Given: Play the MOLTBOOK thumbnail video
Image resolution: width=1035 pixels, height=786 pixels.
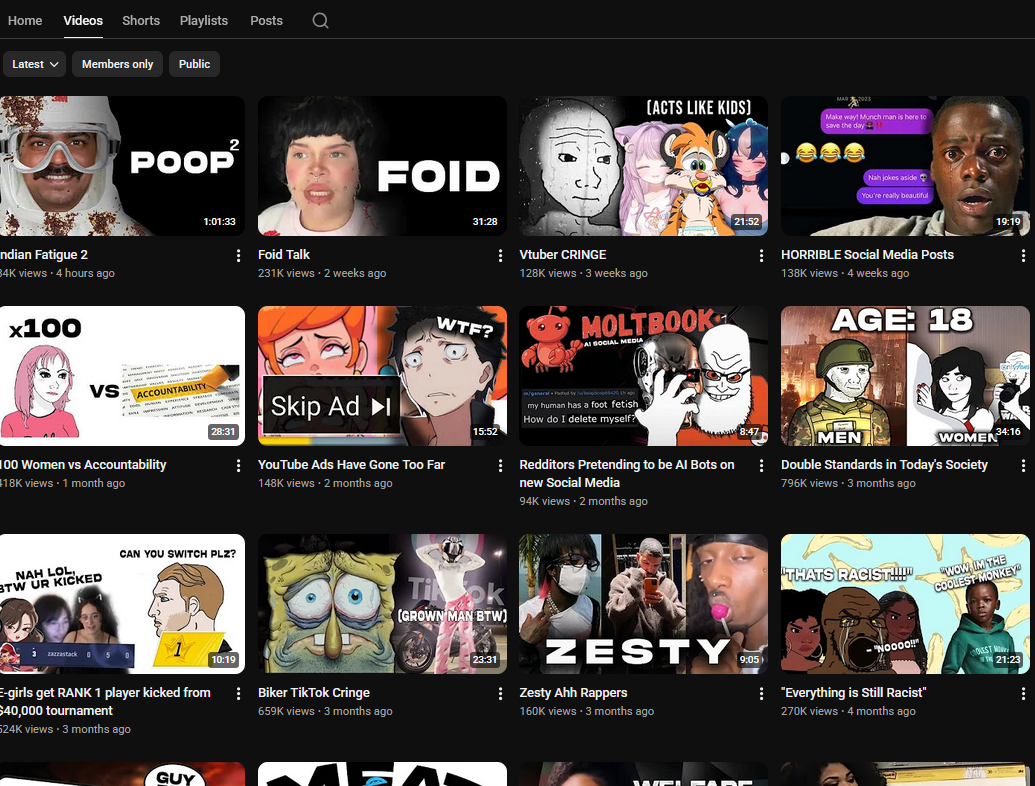Looking at the screenshot, I should point(644,376).
